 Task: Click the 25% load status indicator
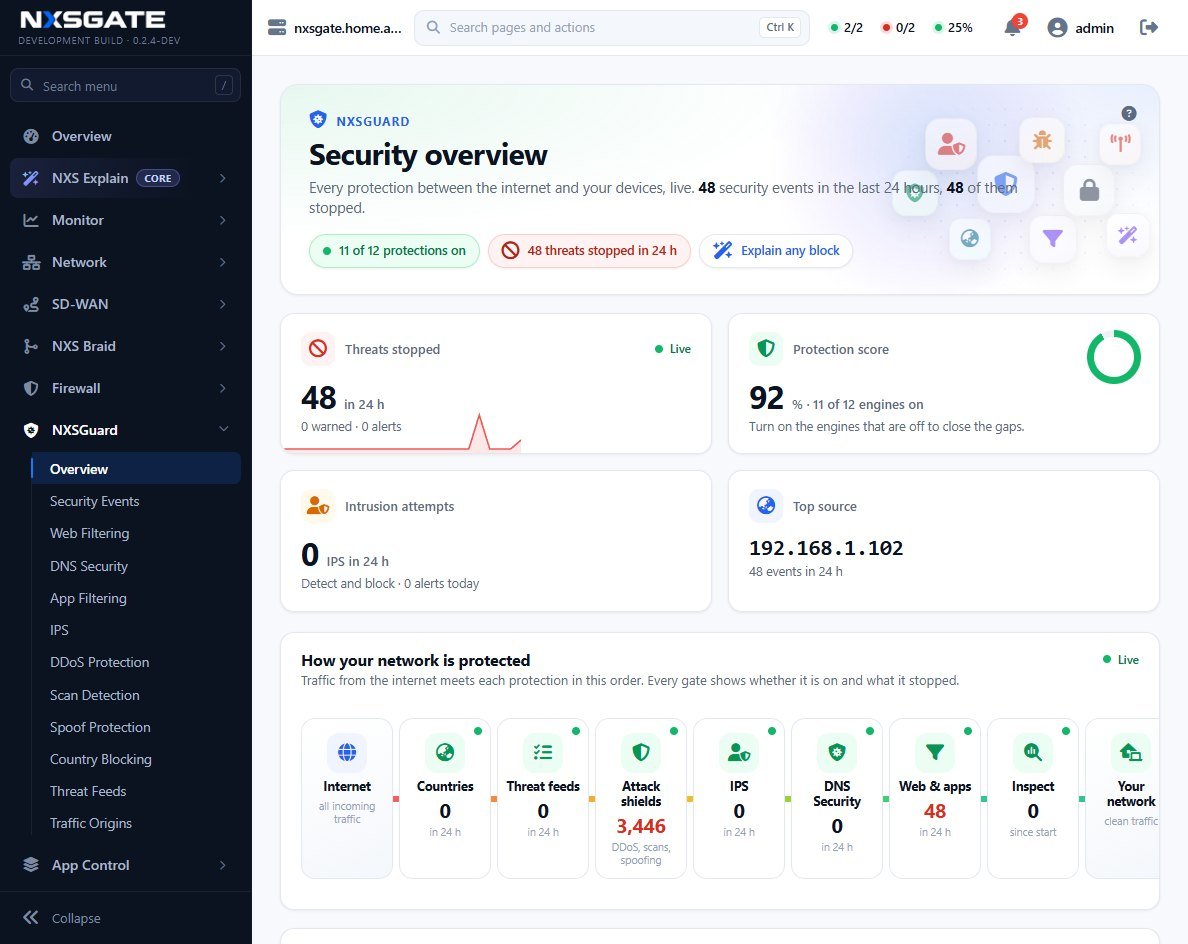pos(954,28)
